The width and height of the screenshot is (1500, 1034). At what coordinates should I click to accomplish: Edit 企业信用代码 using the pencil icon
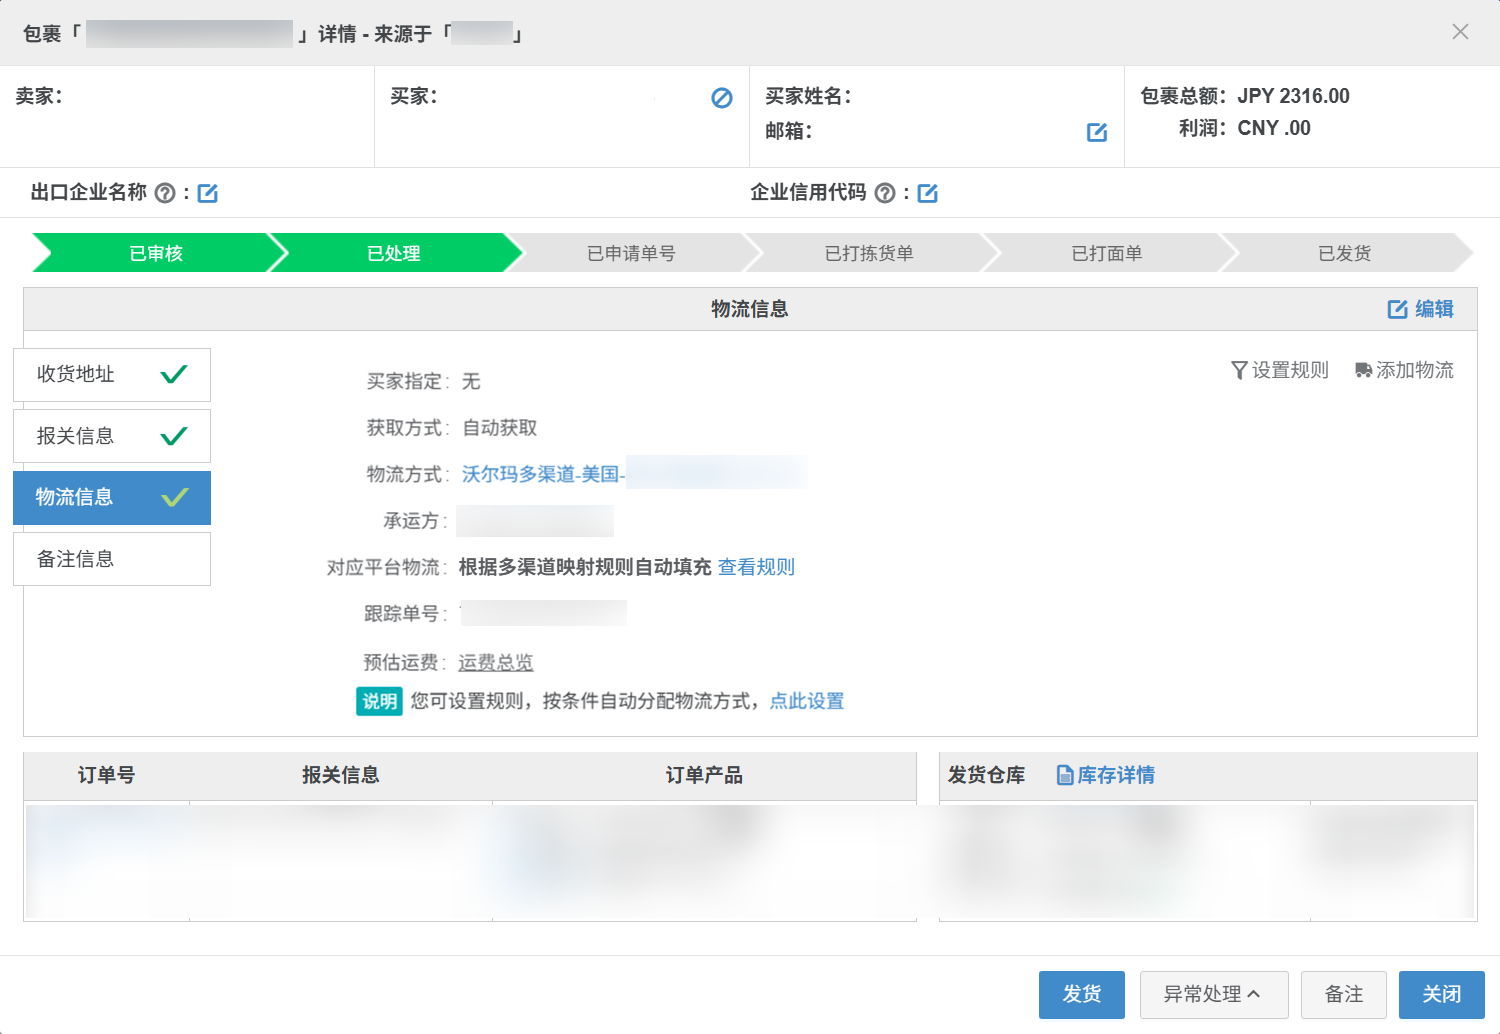pos(928,193)
